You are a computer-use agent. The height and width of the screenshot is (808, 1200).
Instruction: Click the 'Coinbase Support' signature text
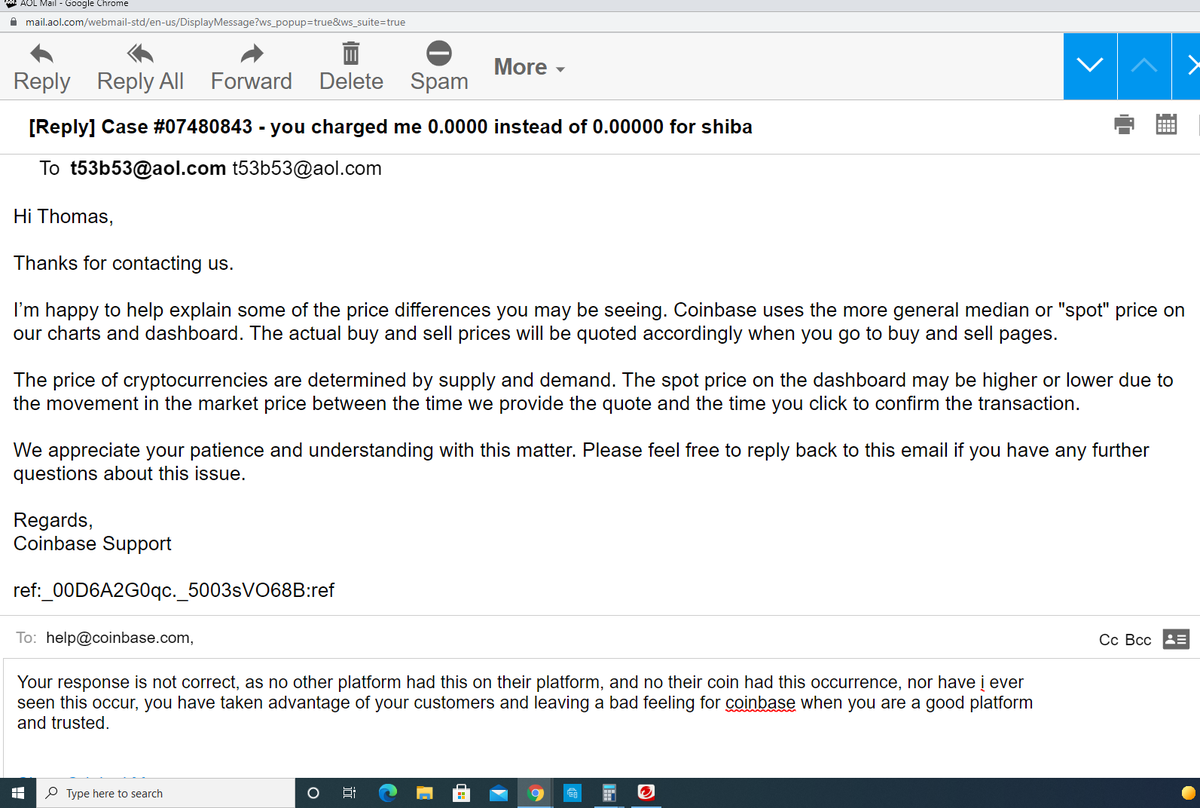(x=92, y=544)
